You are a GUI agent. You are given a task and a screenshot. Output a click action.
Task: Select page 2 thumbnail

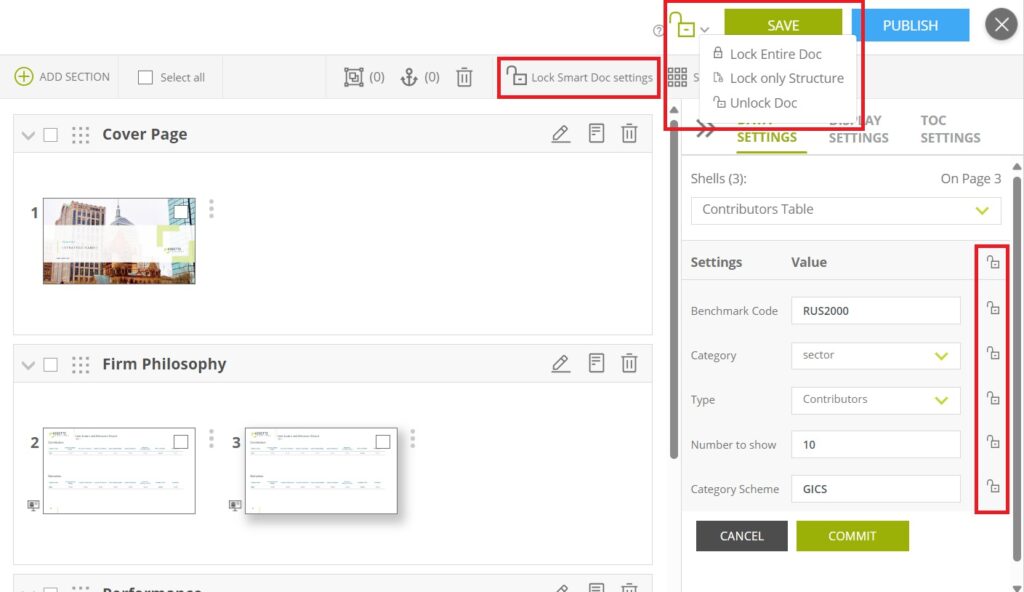tap(119, 470)
